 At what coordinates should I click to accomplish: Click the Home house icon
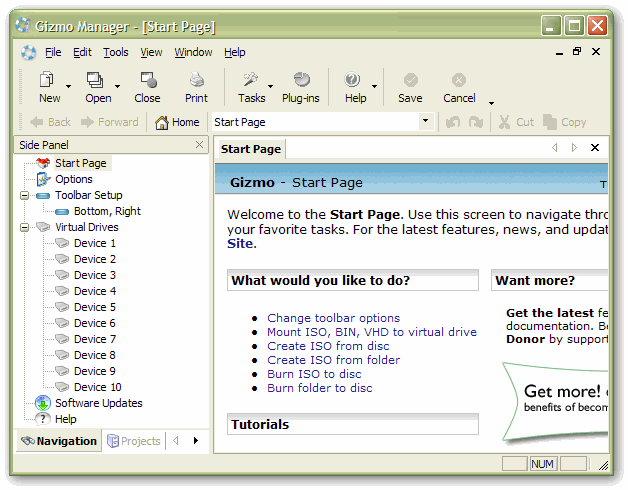point(161,122)
